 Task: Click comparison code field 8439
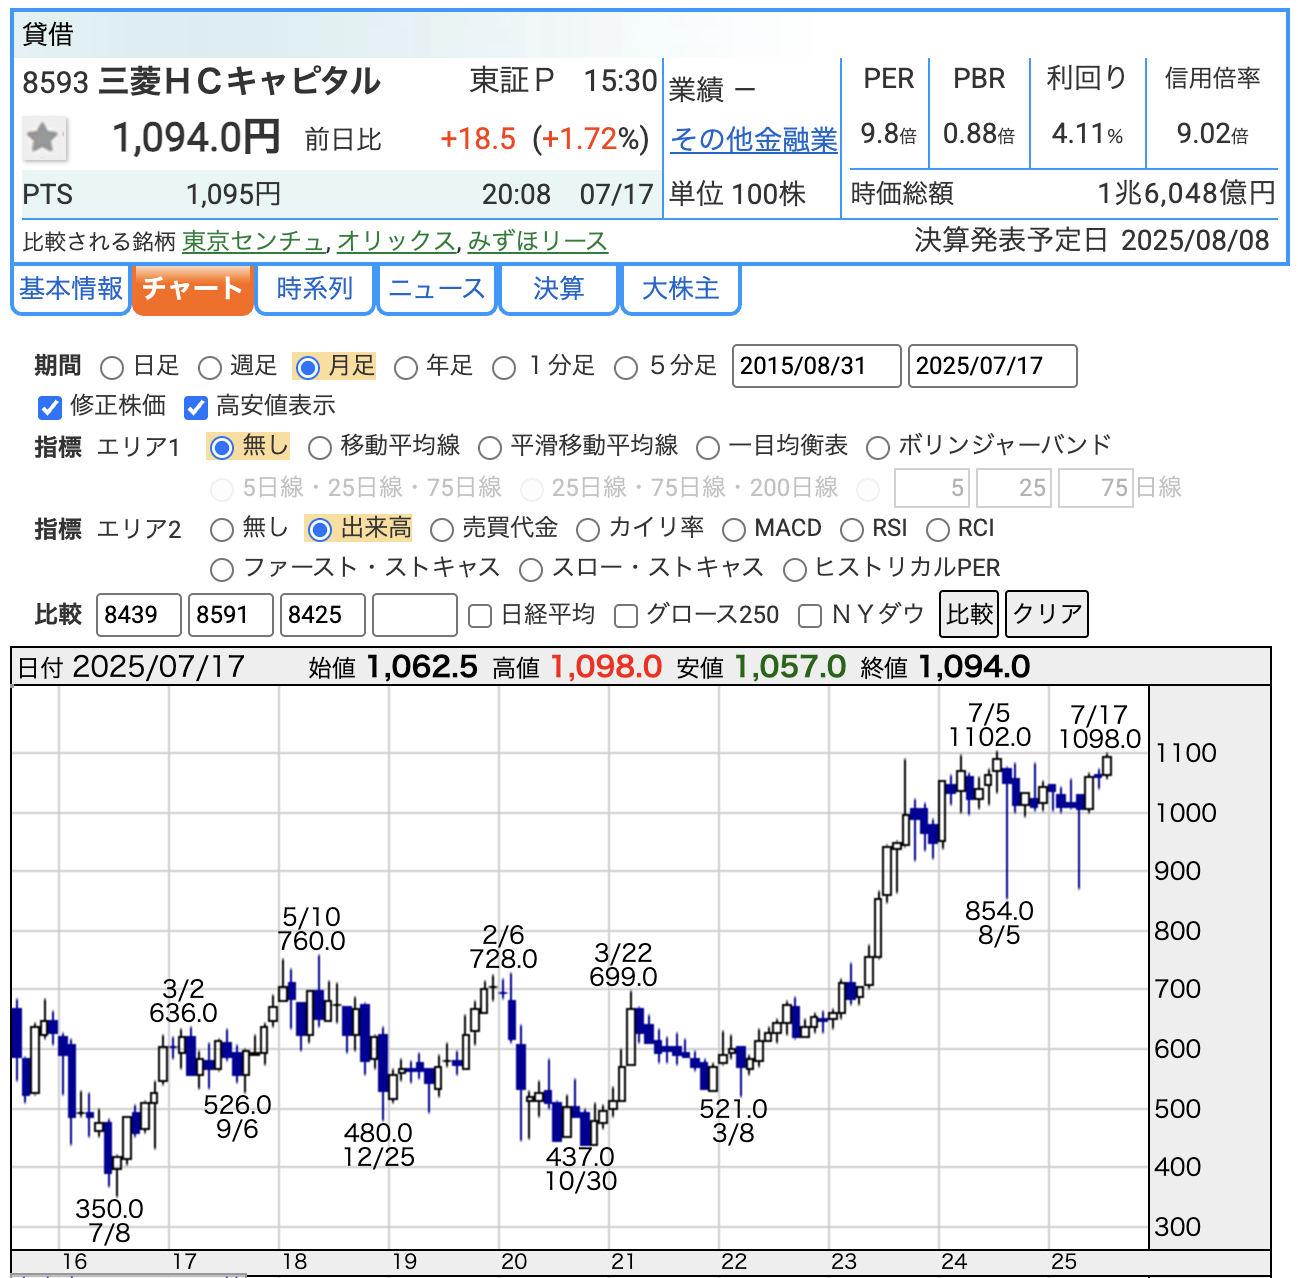pyautogui.click(x=139, y=615)
